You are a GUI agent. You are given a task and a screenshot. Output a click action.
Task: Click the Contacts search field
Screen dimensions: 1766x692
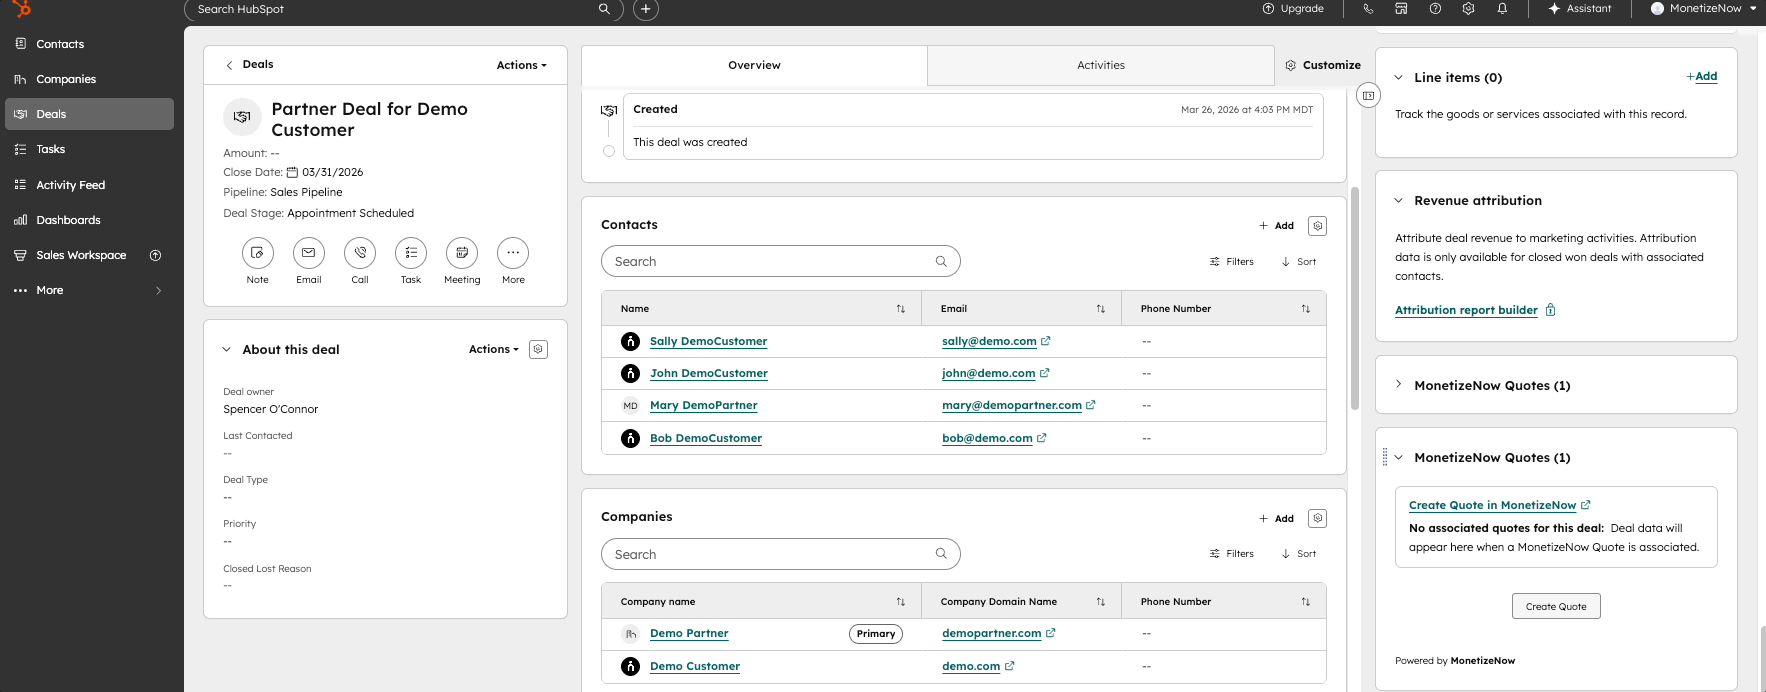pos(780,261)
